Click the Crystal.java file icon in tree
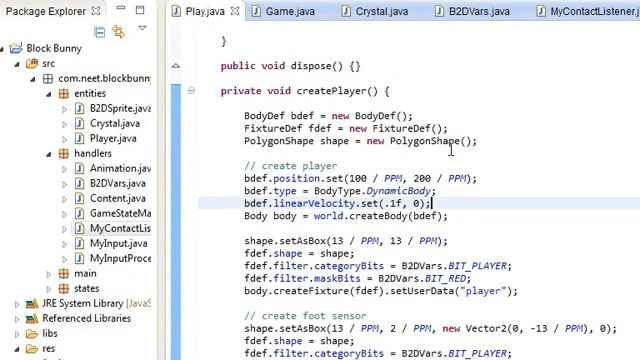Screen dimensions: 640x360 80,123
